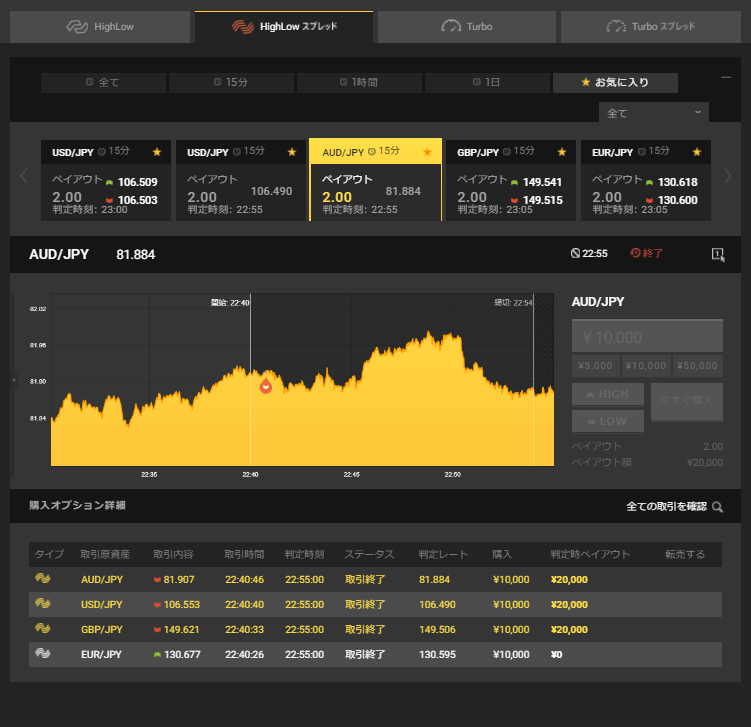Click the 81.907 trade entry value
This screenshot has height=727, width=751.
coord(179,579)
